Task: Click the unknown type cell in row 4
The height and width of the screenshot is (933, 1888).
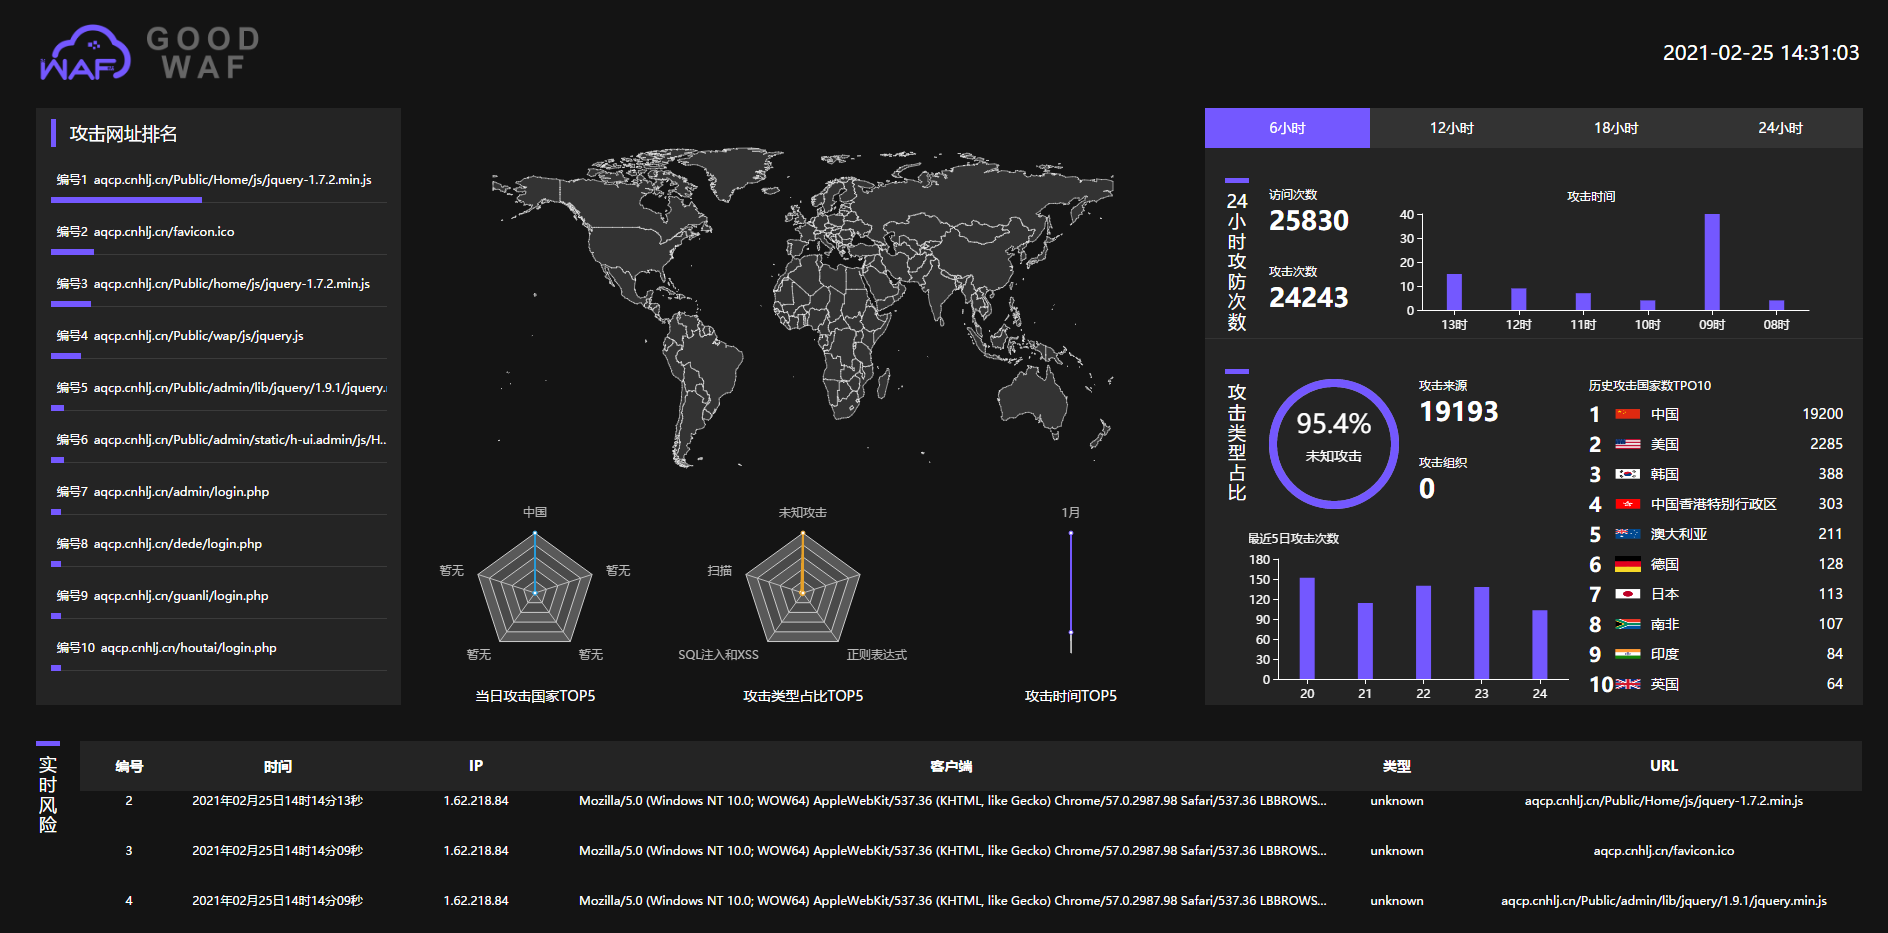Action: click(x=1397, y=901)
